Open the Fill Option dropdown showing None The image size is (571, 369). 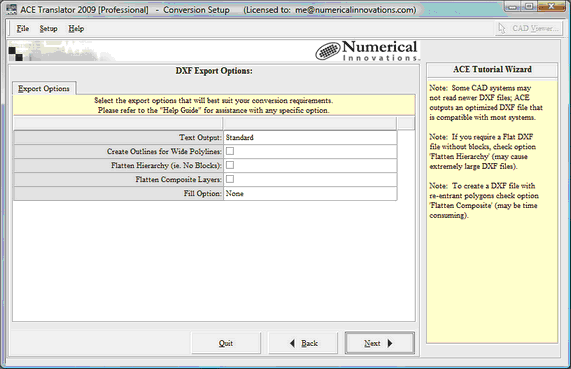(310, 193)
